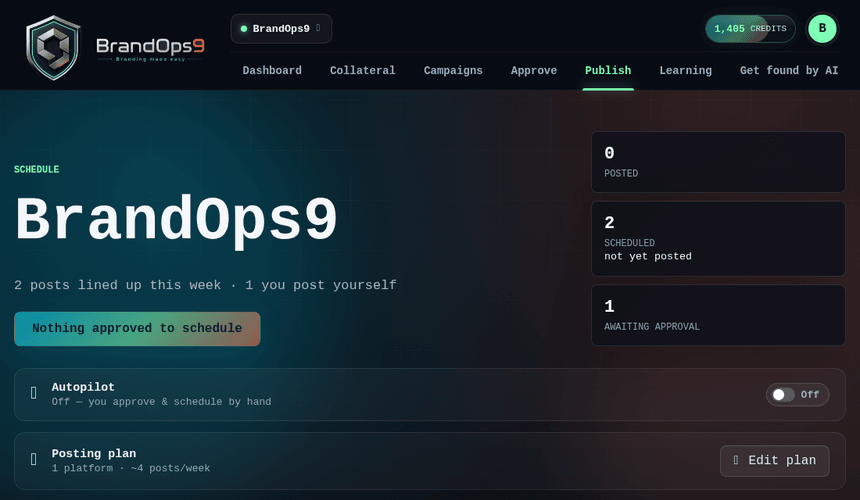Click the Autopilot row icon
The image size is (860, 500).
pyautogui.click(x=33, y=393)
